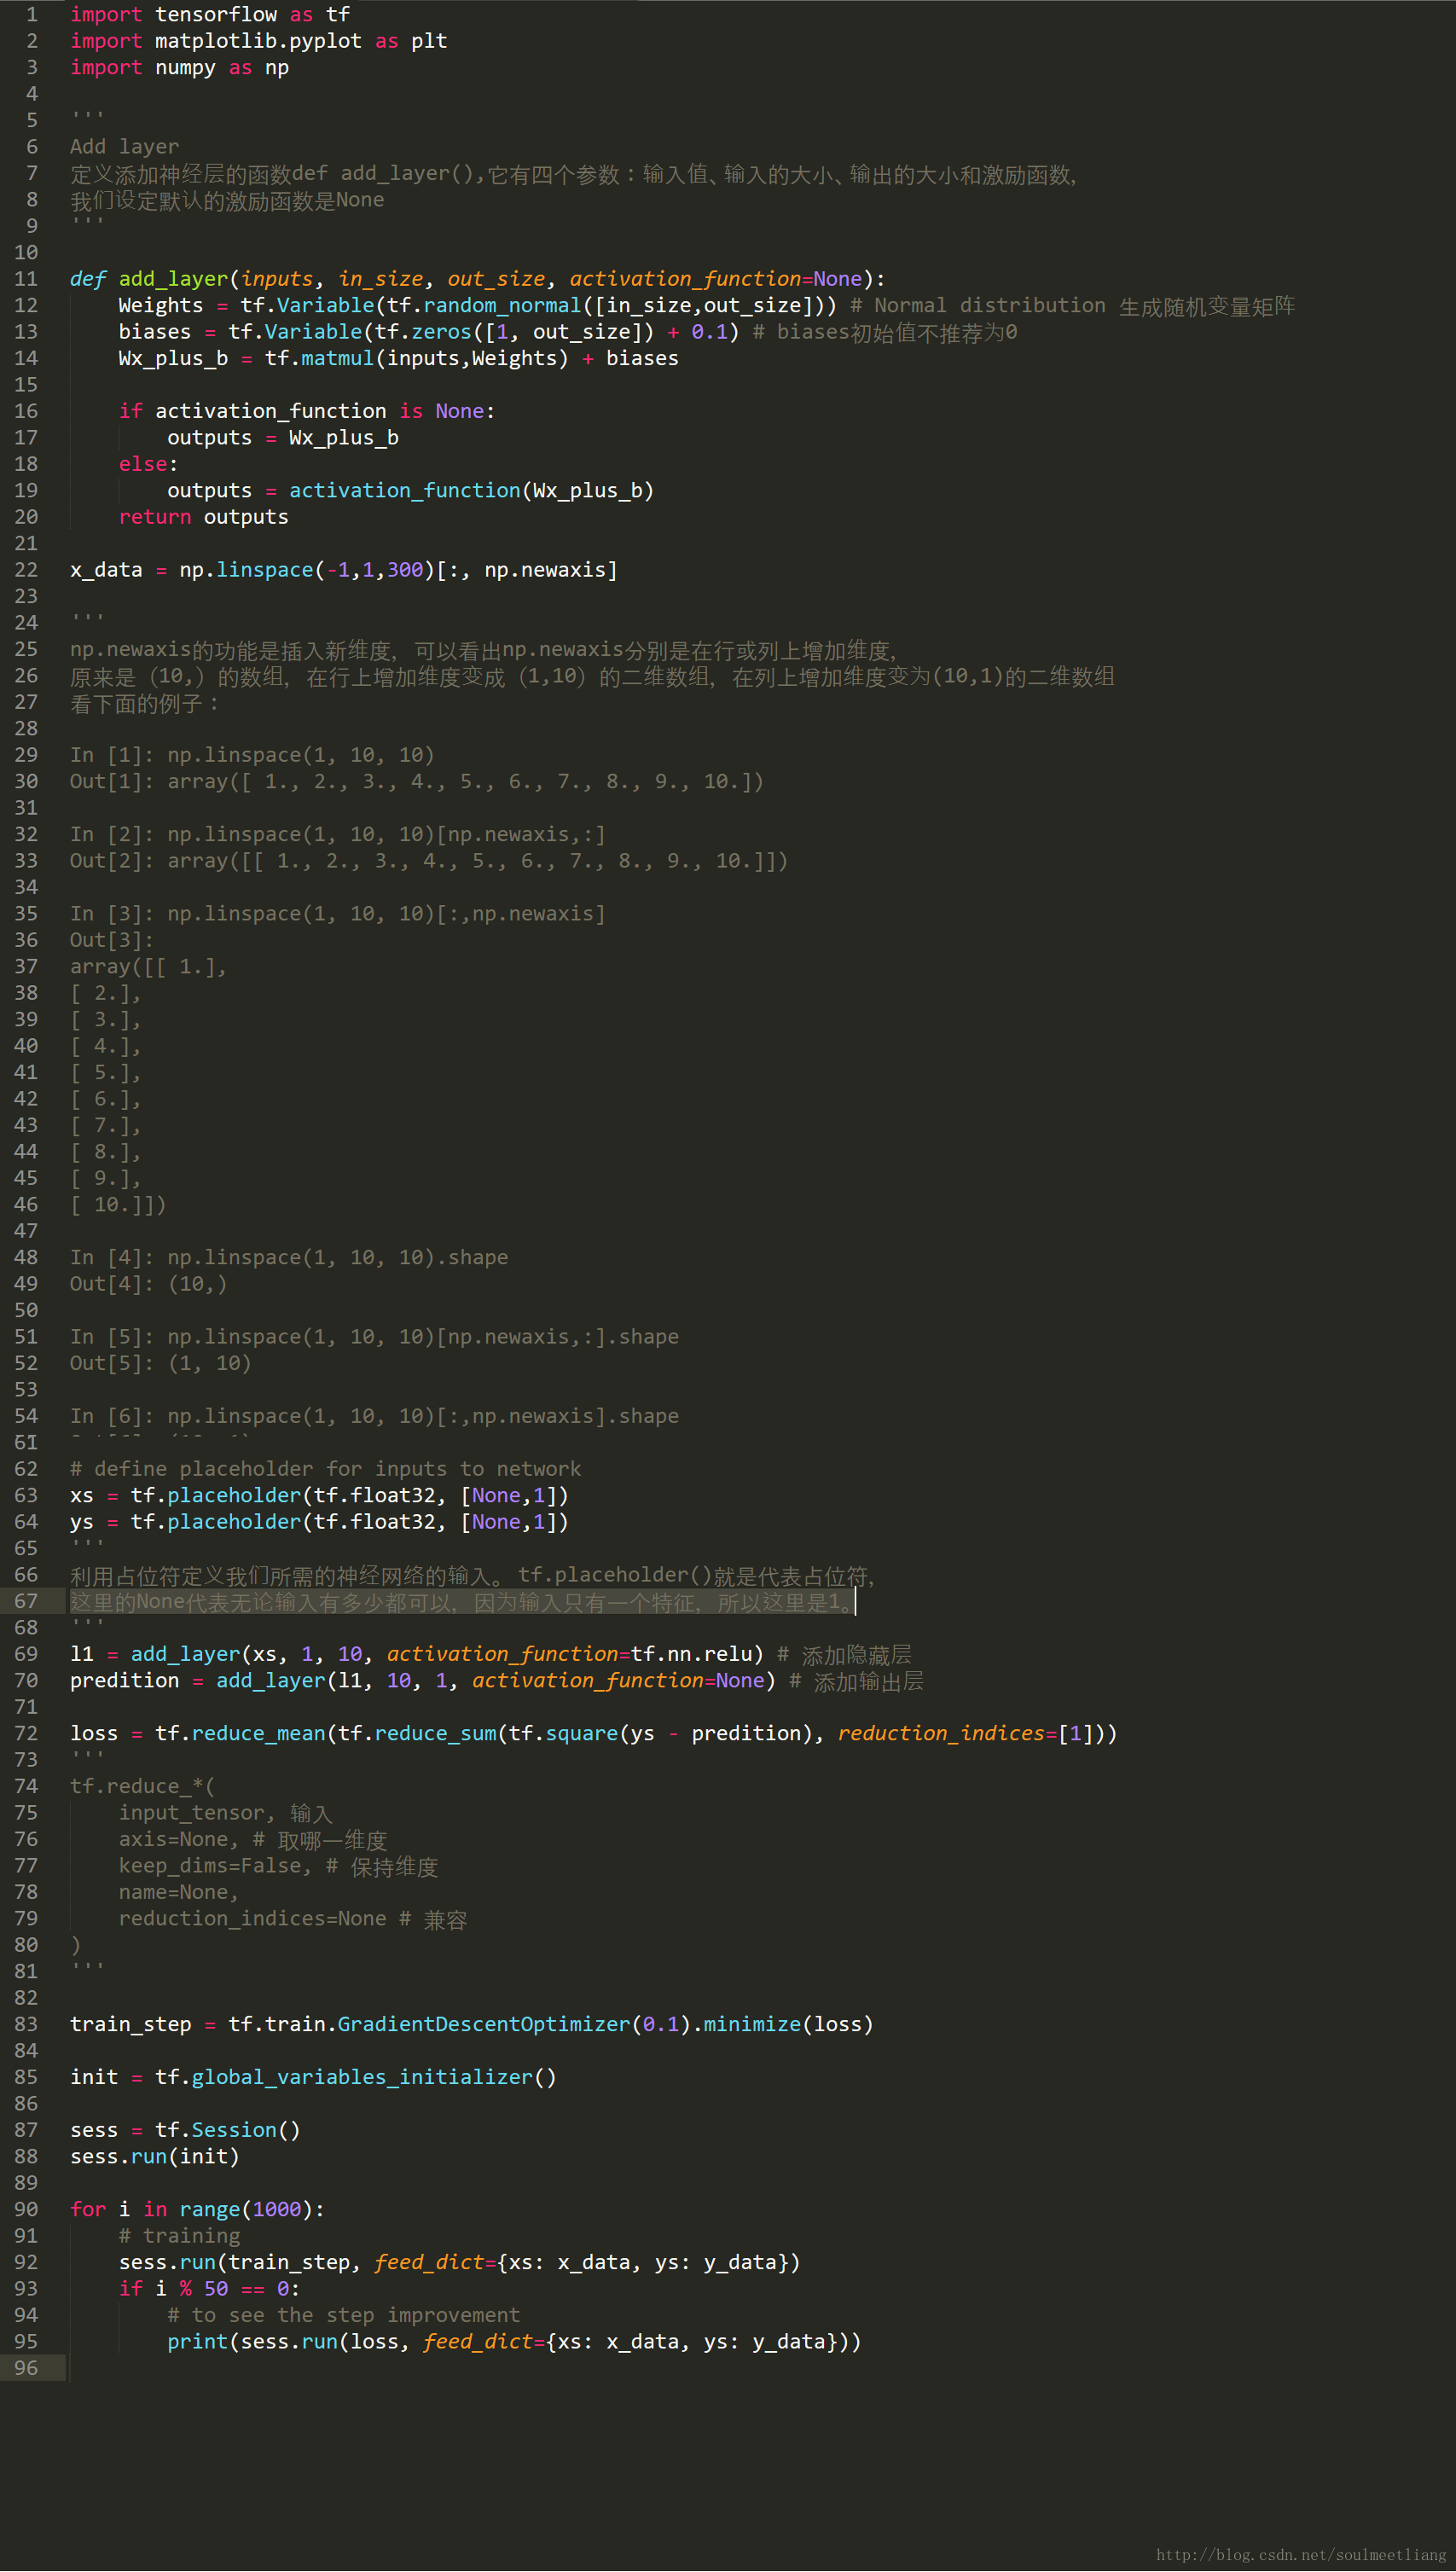1456x2572 pixels.
Task: Click "sess.run(init)" on line 88
Action: pos(155,2157)
